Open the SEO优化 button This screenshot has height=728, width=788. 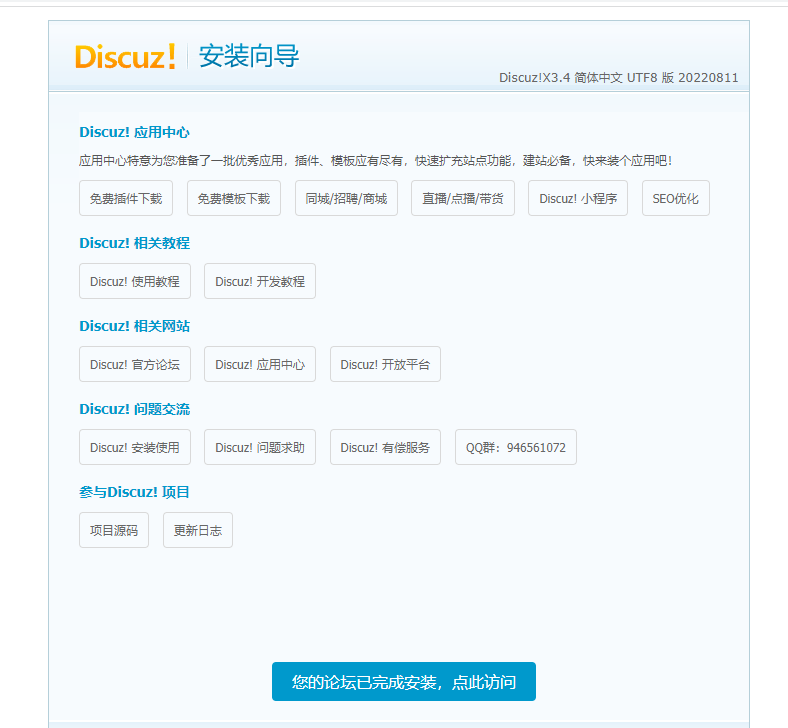tap(676, 198)
